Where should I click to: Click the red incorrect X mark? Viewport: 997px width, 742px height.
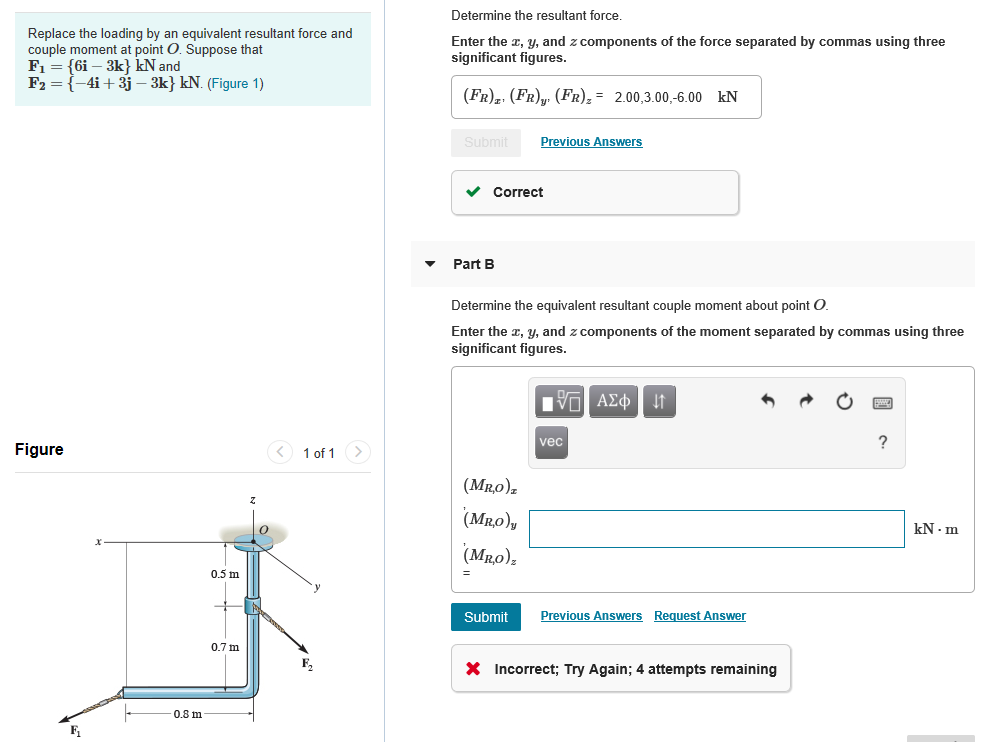click(x=473, y=668)
